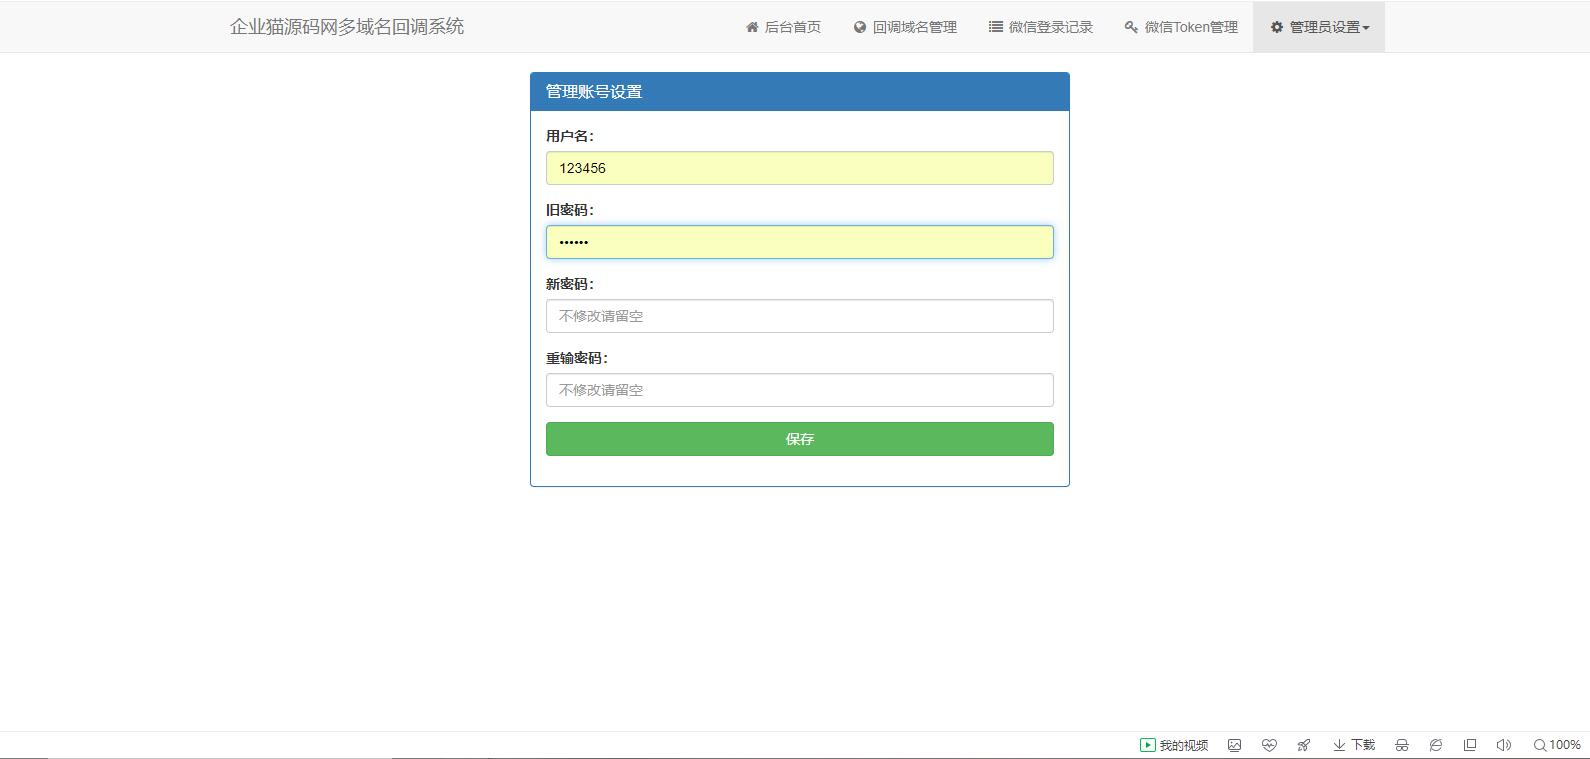This screenshot has width=1590, height=759.
Task: Click the picture icon in status bar
Action: pos(1235,745)
